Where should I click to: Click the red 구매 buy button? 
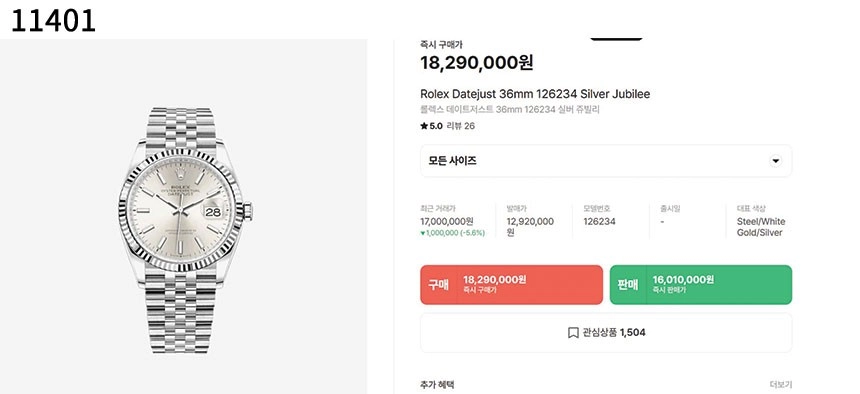click(511, 284)
